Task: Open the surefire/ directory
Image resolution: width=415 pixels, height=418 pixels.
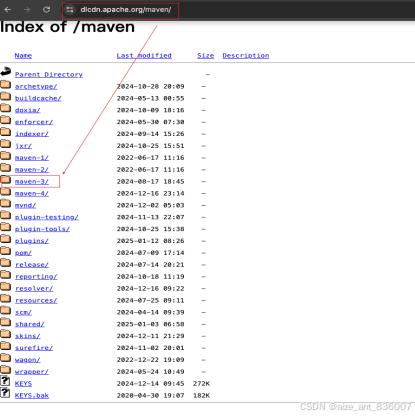Action: 34,348
